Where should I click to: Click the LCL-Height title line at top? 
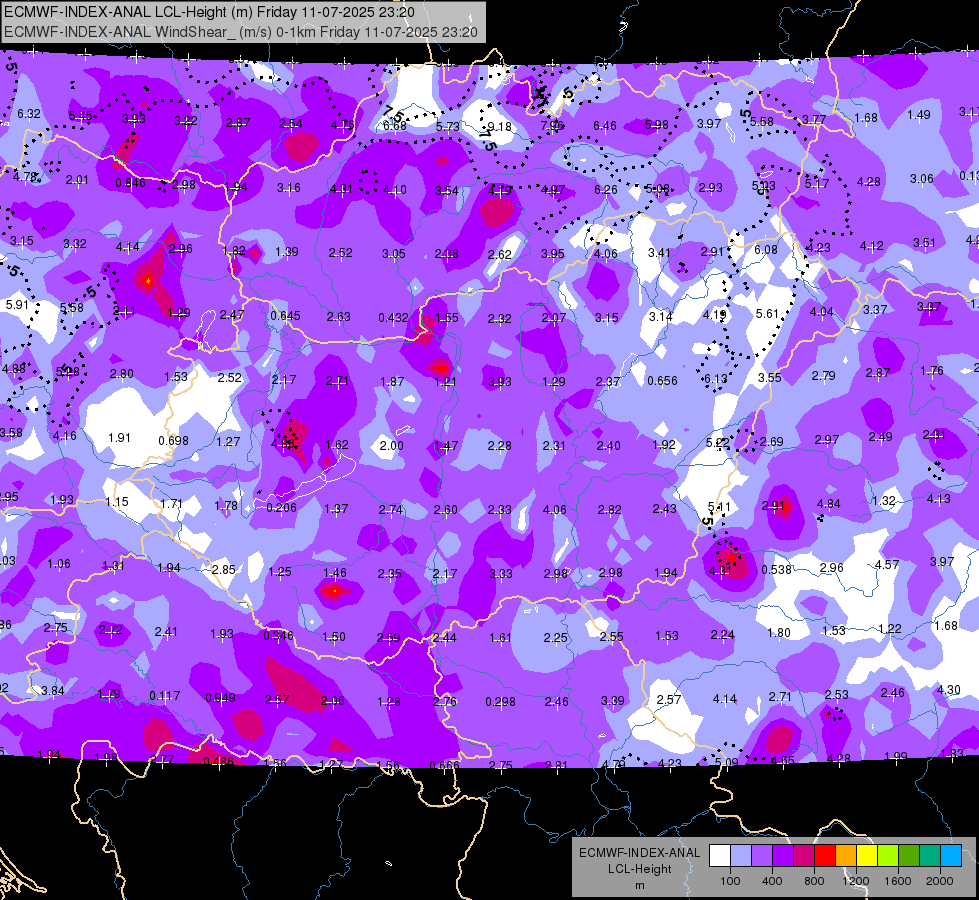209,12
